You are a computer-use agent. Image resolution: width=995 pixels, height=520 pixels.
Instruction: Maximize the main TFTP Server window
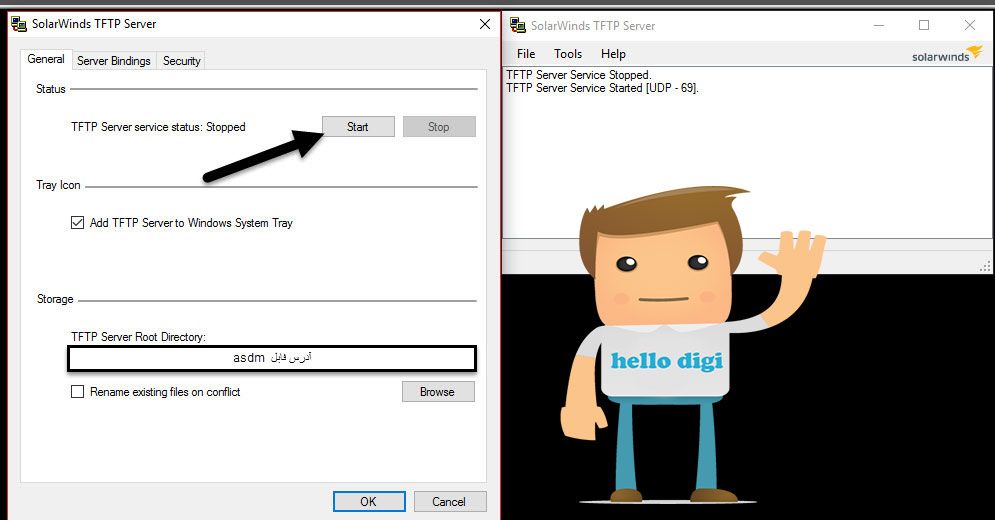pyautogui.click(x=924, y=25)
